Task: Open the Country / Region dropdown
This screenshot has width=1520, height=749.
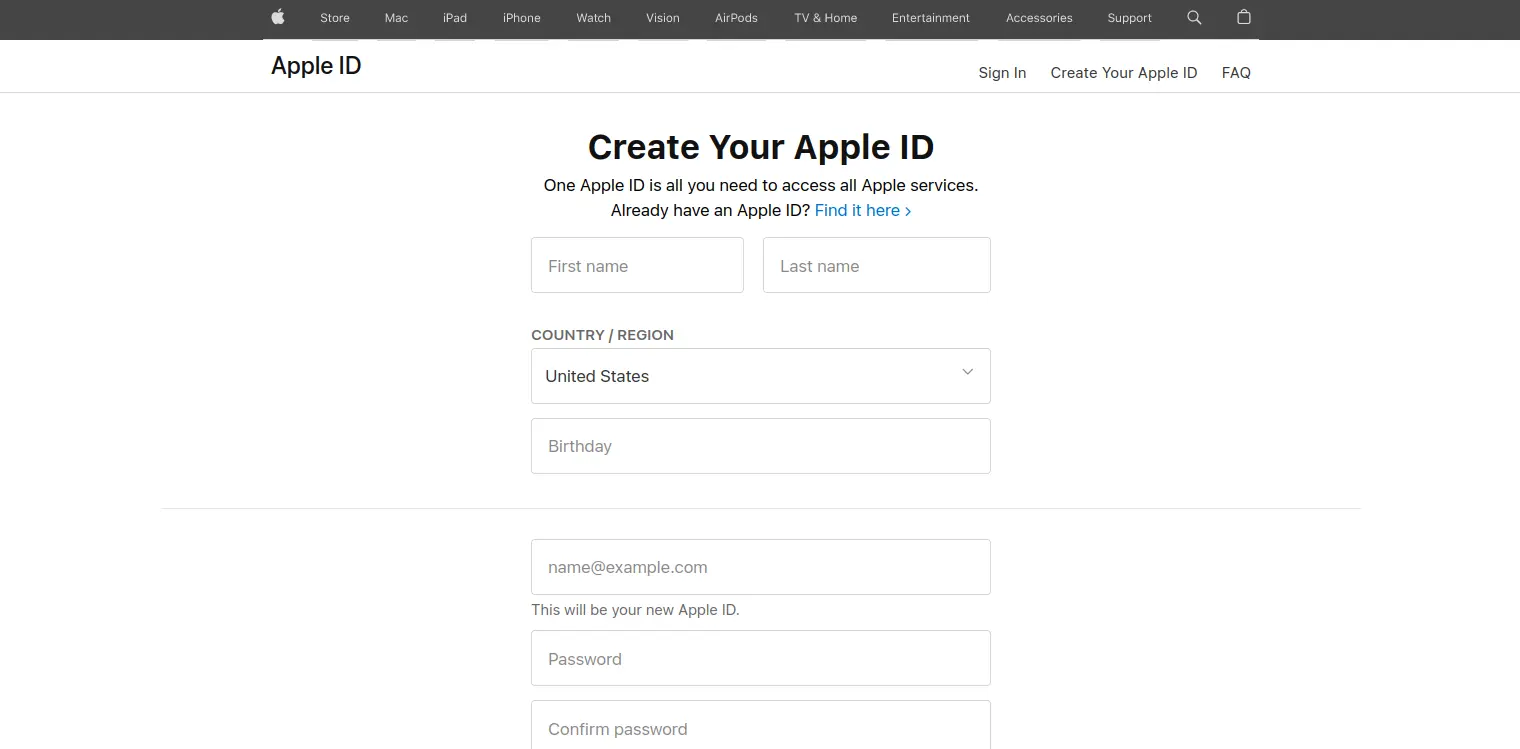Action: pos(761,376)
